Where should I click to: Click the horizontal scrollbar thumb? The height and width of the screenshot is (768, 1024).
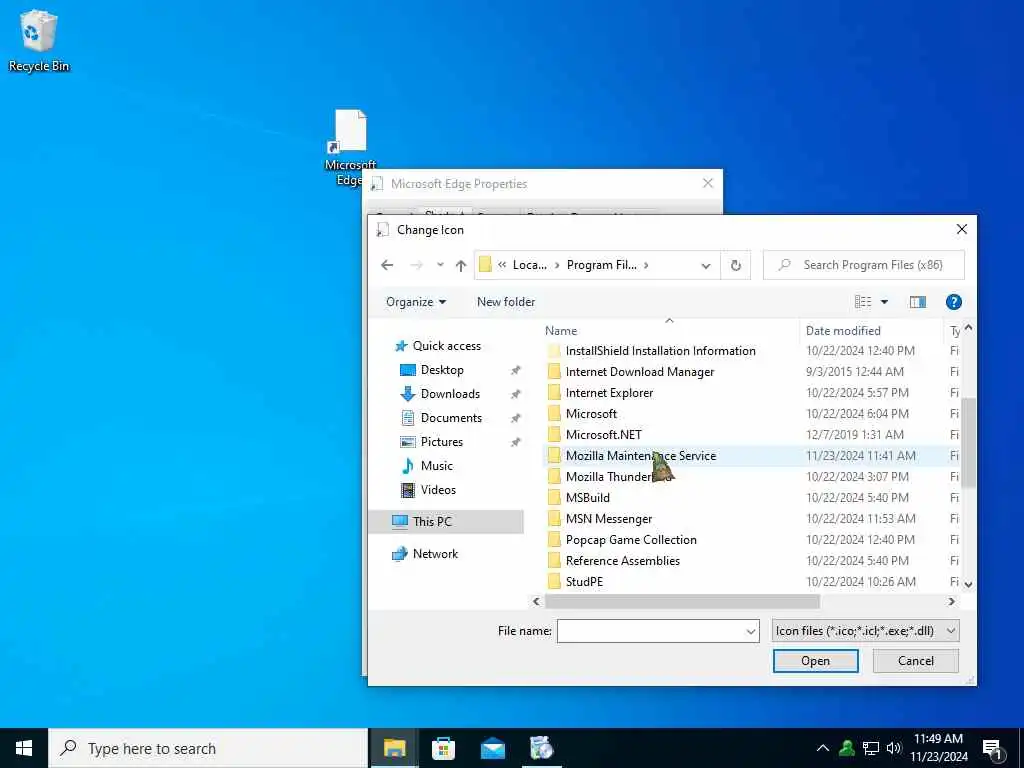click(x=682, y=601)
